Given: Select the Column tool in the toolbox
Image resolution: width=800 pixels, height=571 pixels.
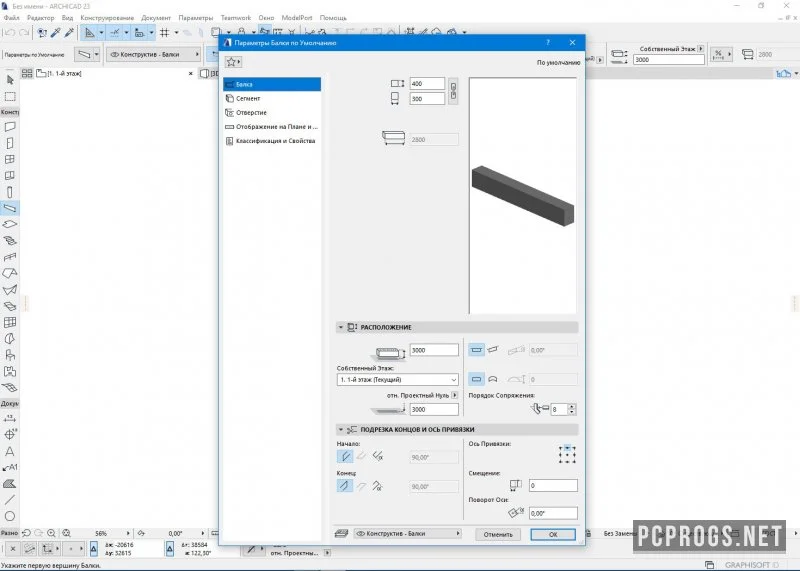Looking at the screenshot, I should [x=10, y=192].
